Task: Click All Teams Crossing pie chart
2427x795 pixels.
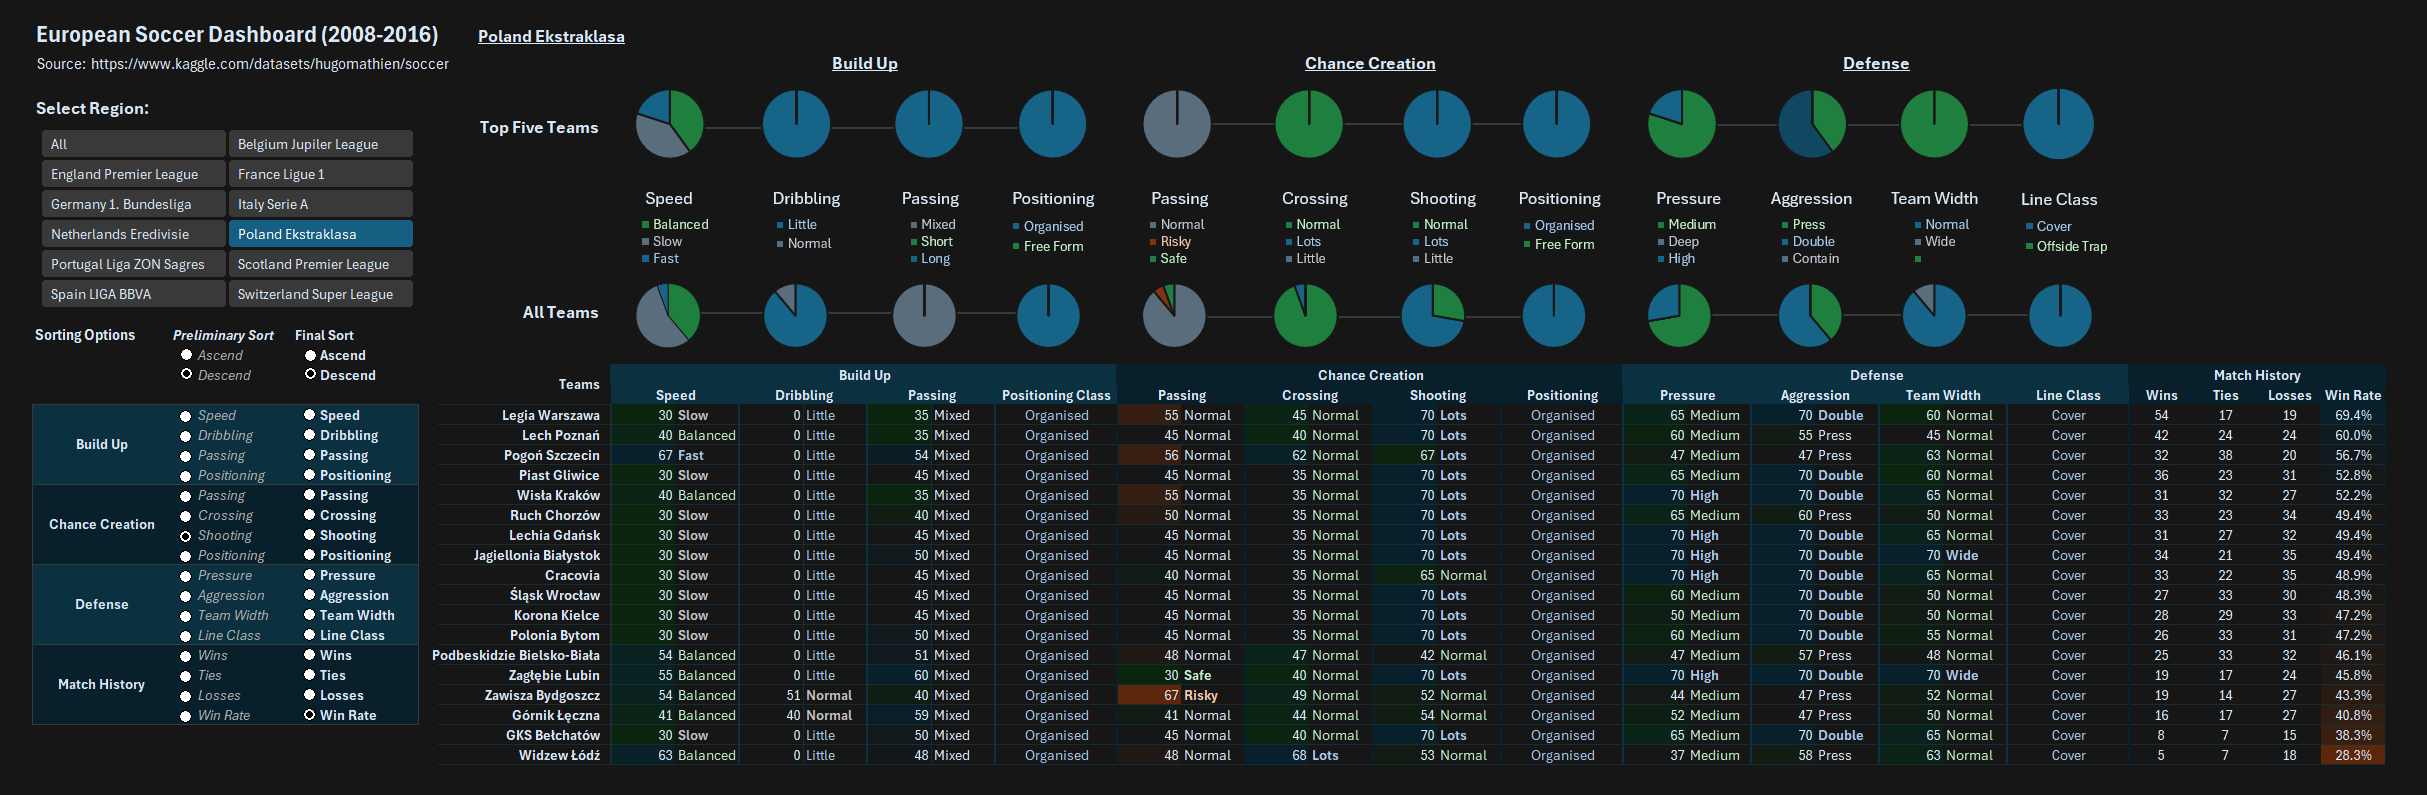Action: click(1305, 315)
